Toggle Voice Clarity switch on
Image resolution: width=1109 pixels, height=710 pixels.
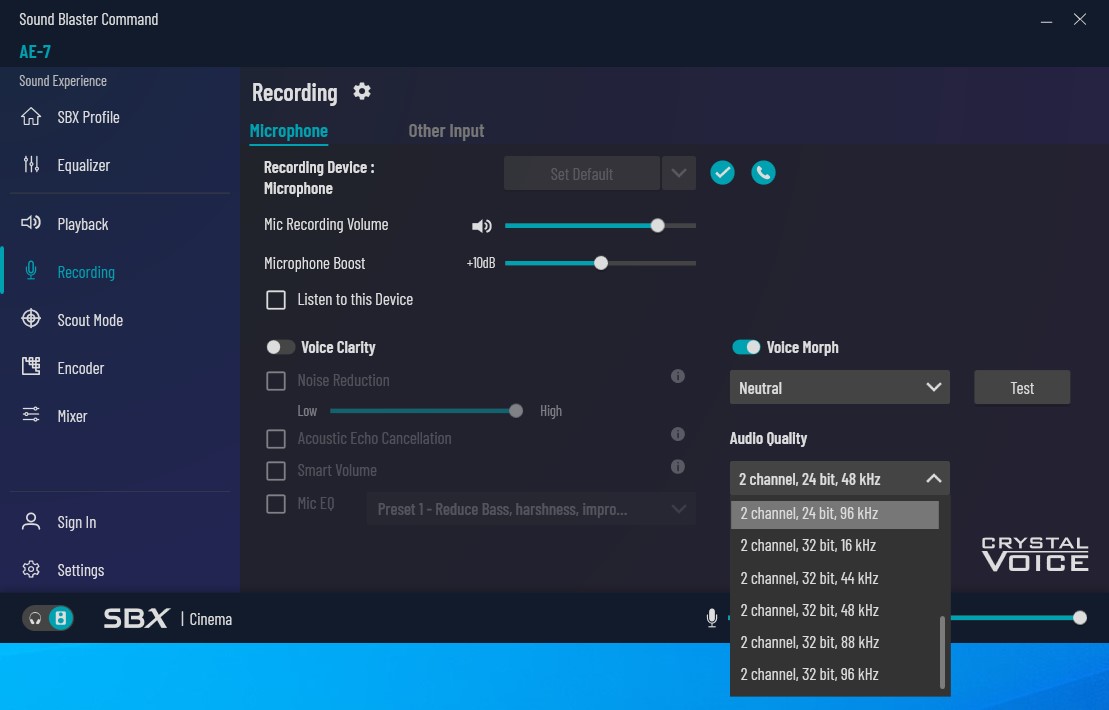click(x=280, y=347)
